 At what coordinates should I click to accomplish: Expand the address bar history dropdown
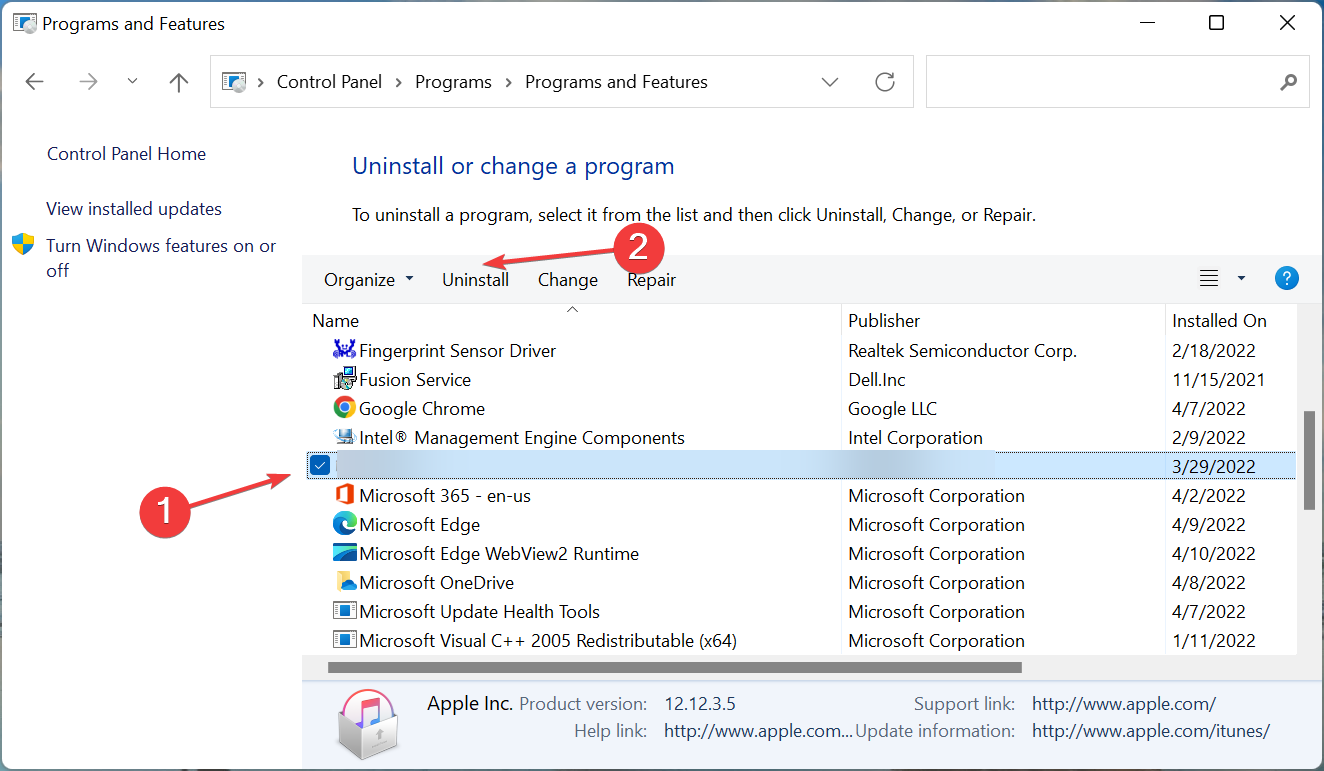[x=830, y=82]
